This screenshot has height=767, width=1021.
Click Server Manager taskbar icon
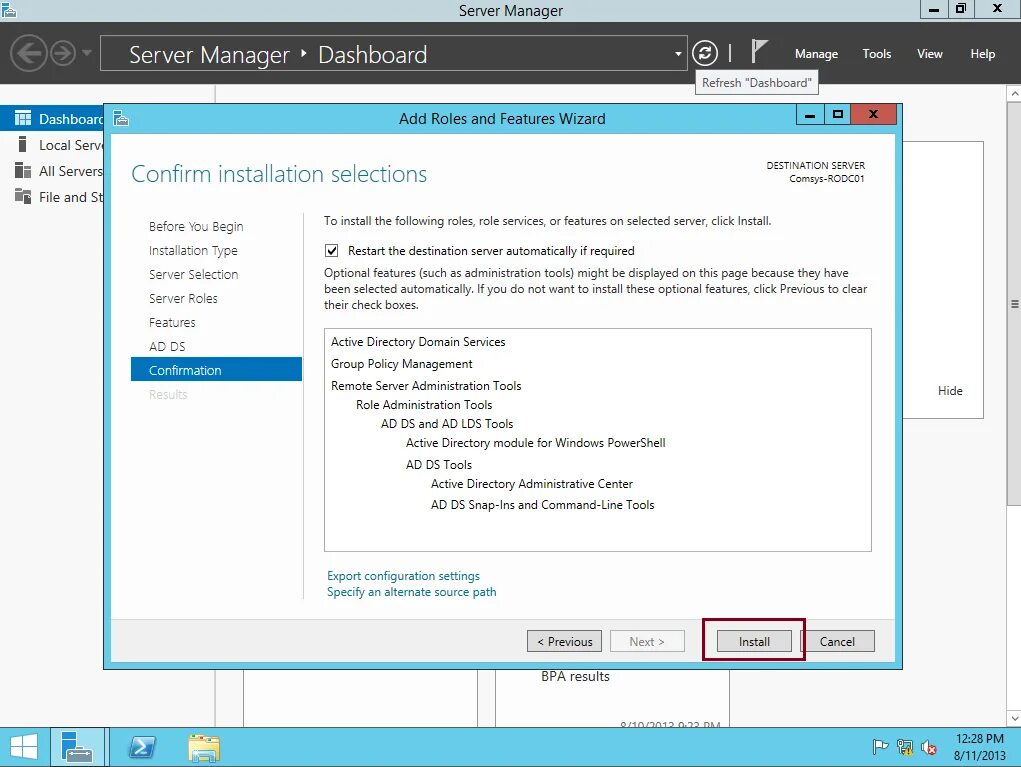pyautogui.click(x=77, y=747)
